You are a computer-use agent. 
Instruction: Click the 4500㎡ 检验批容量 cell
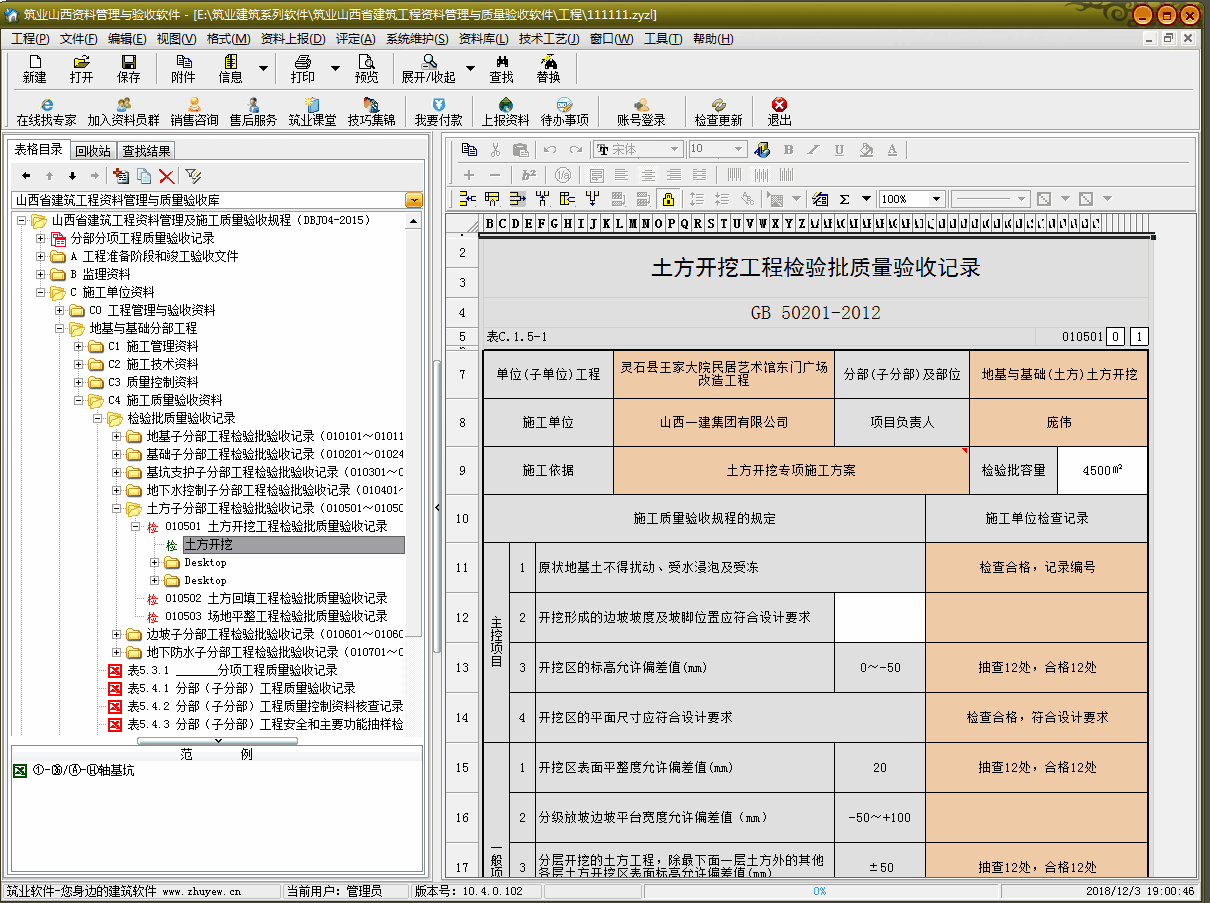[x=1102, y=470]
